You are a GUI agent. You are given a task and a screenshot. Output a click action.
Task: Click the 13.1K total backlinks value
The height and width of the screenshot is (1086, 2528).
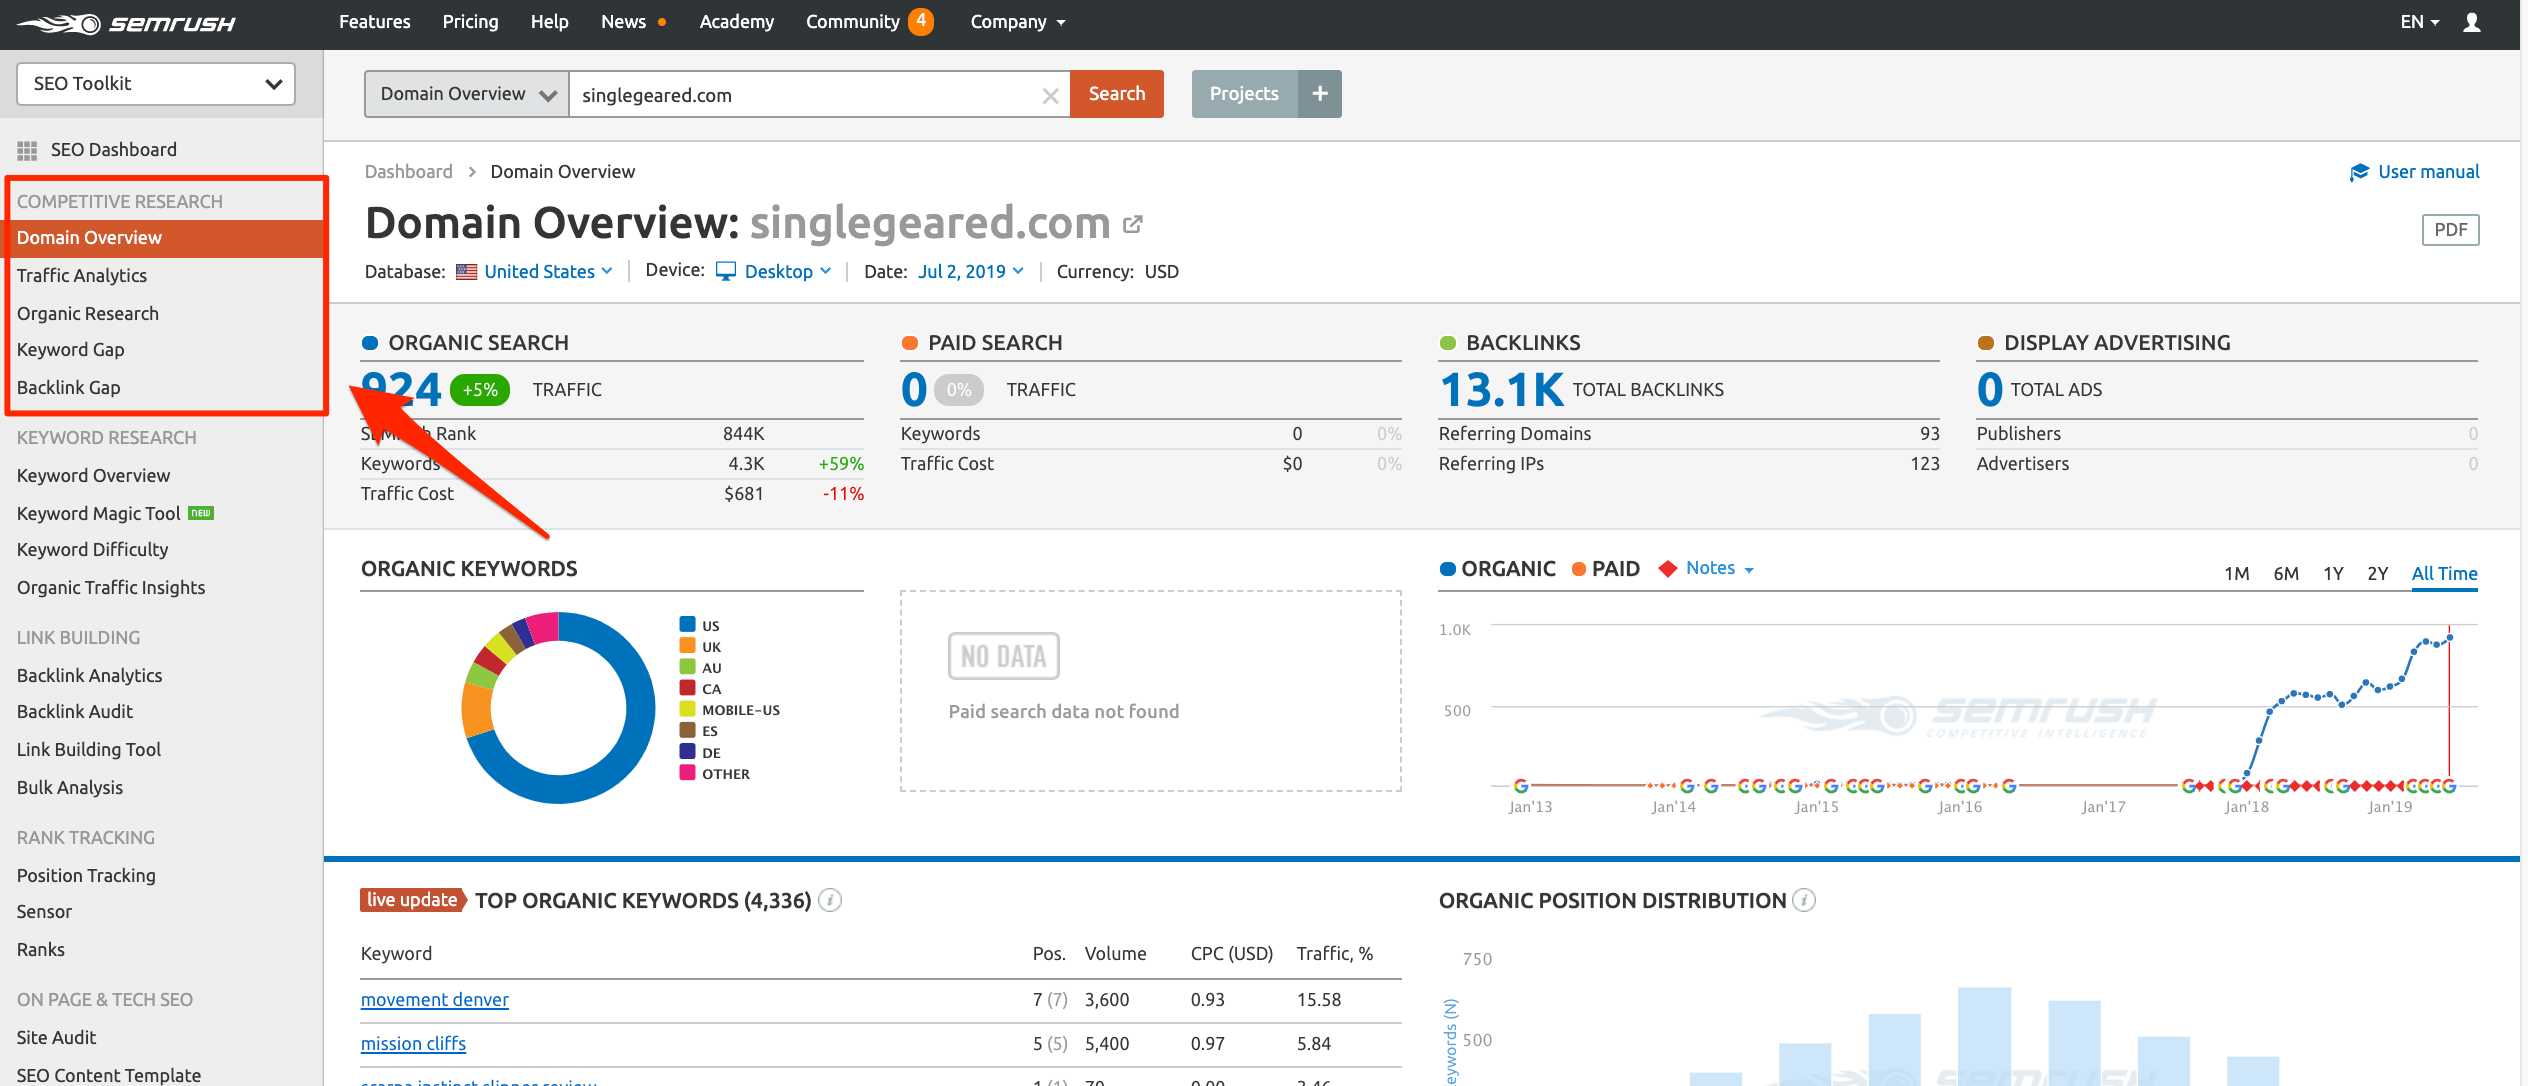[x=1501, y=390]
